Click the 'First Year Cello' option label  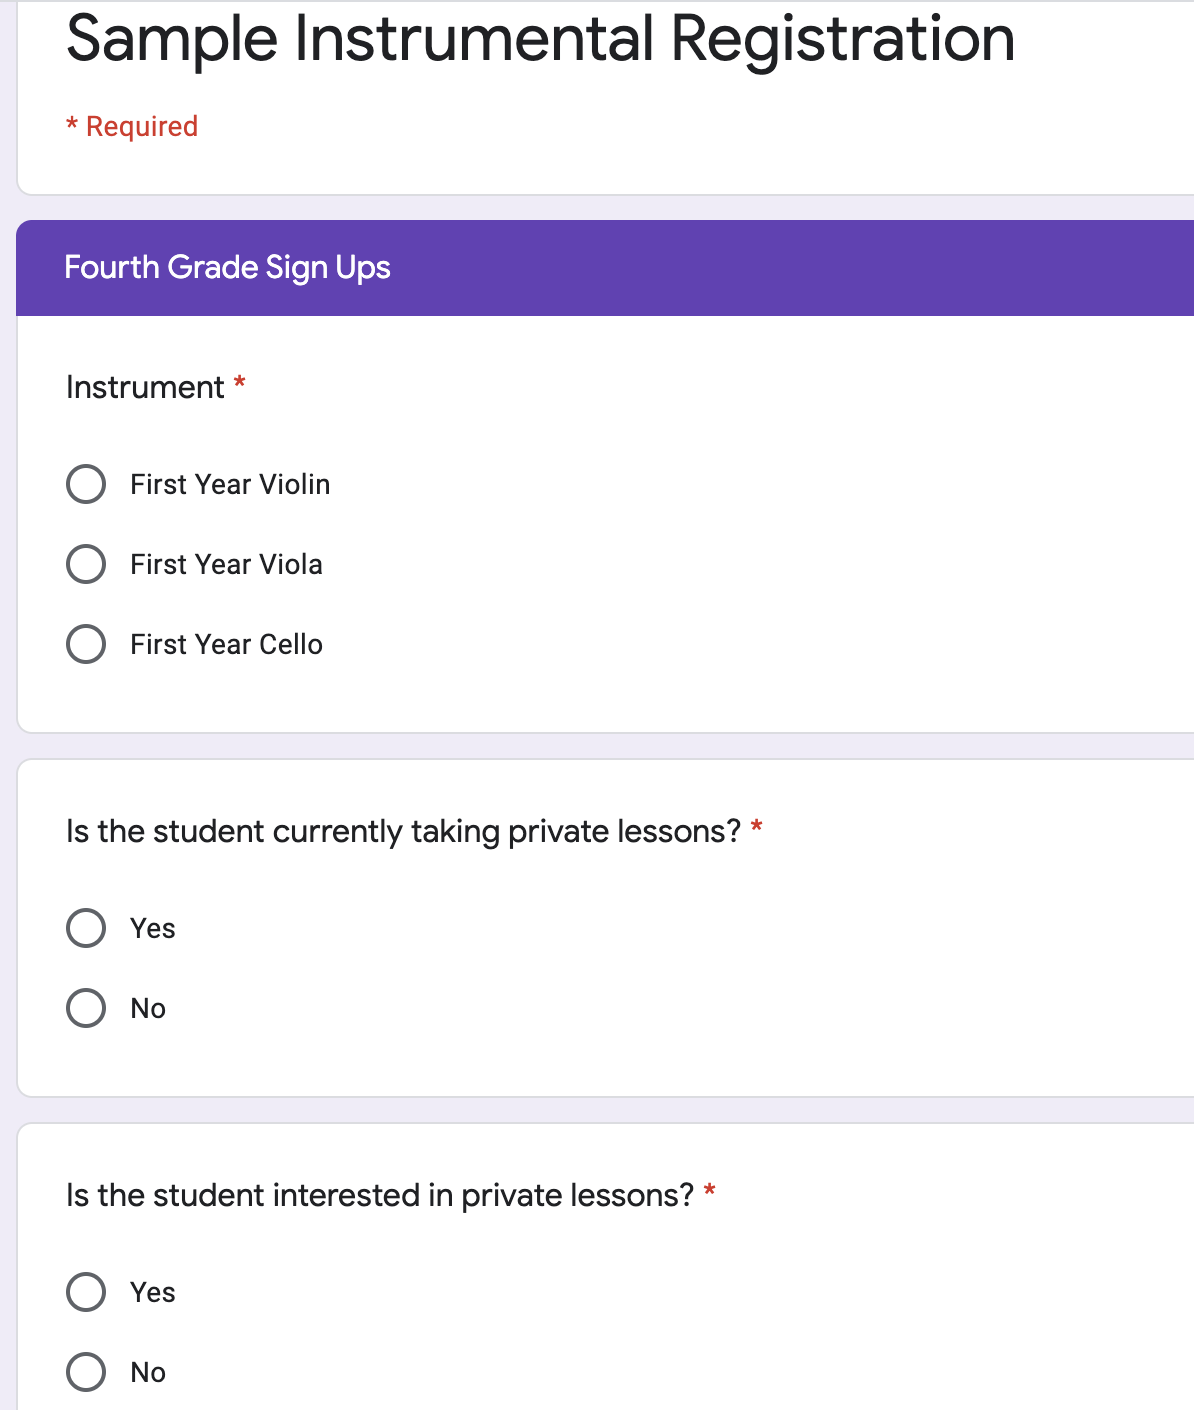226,644
